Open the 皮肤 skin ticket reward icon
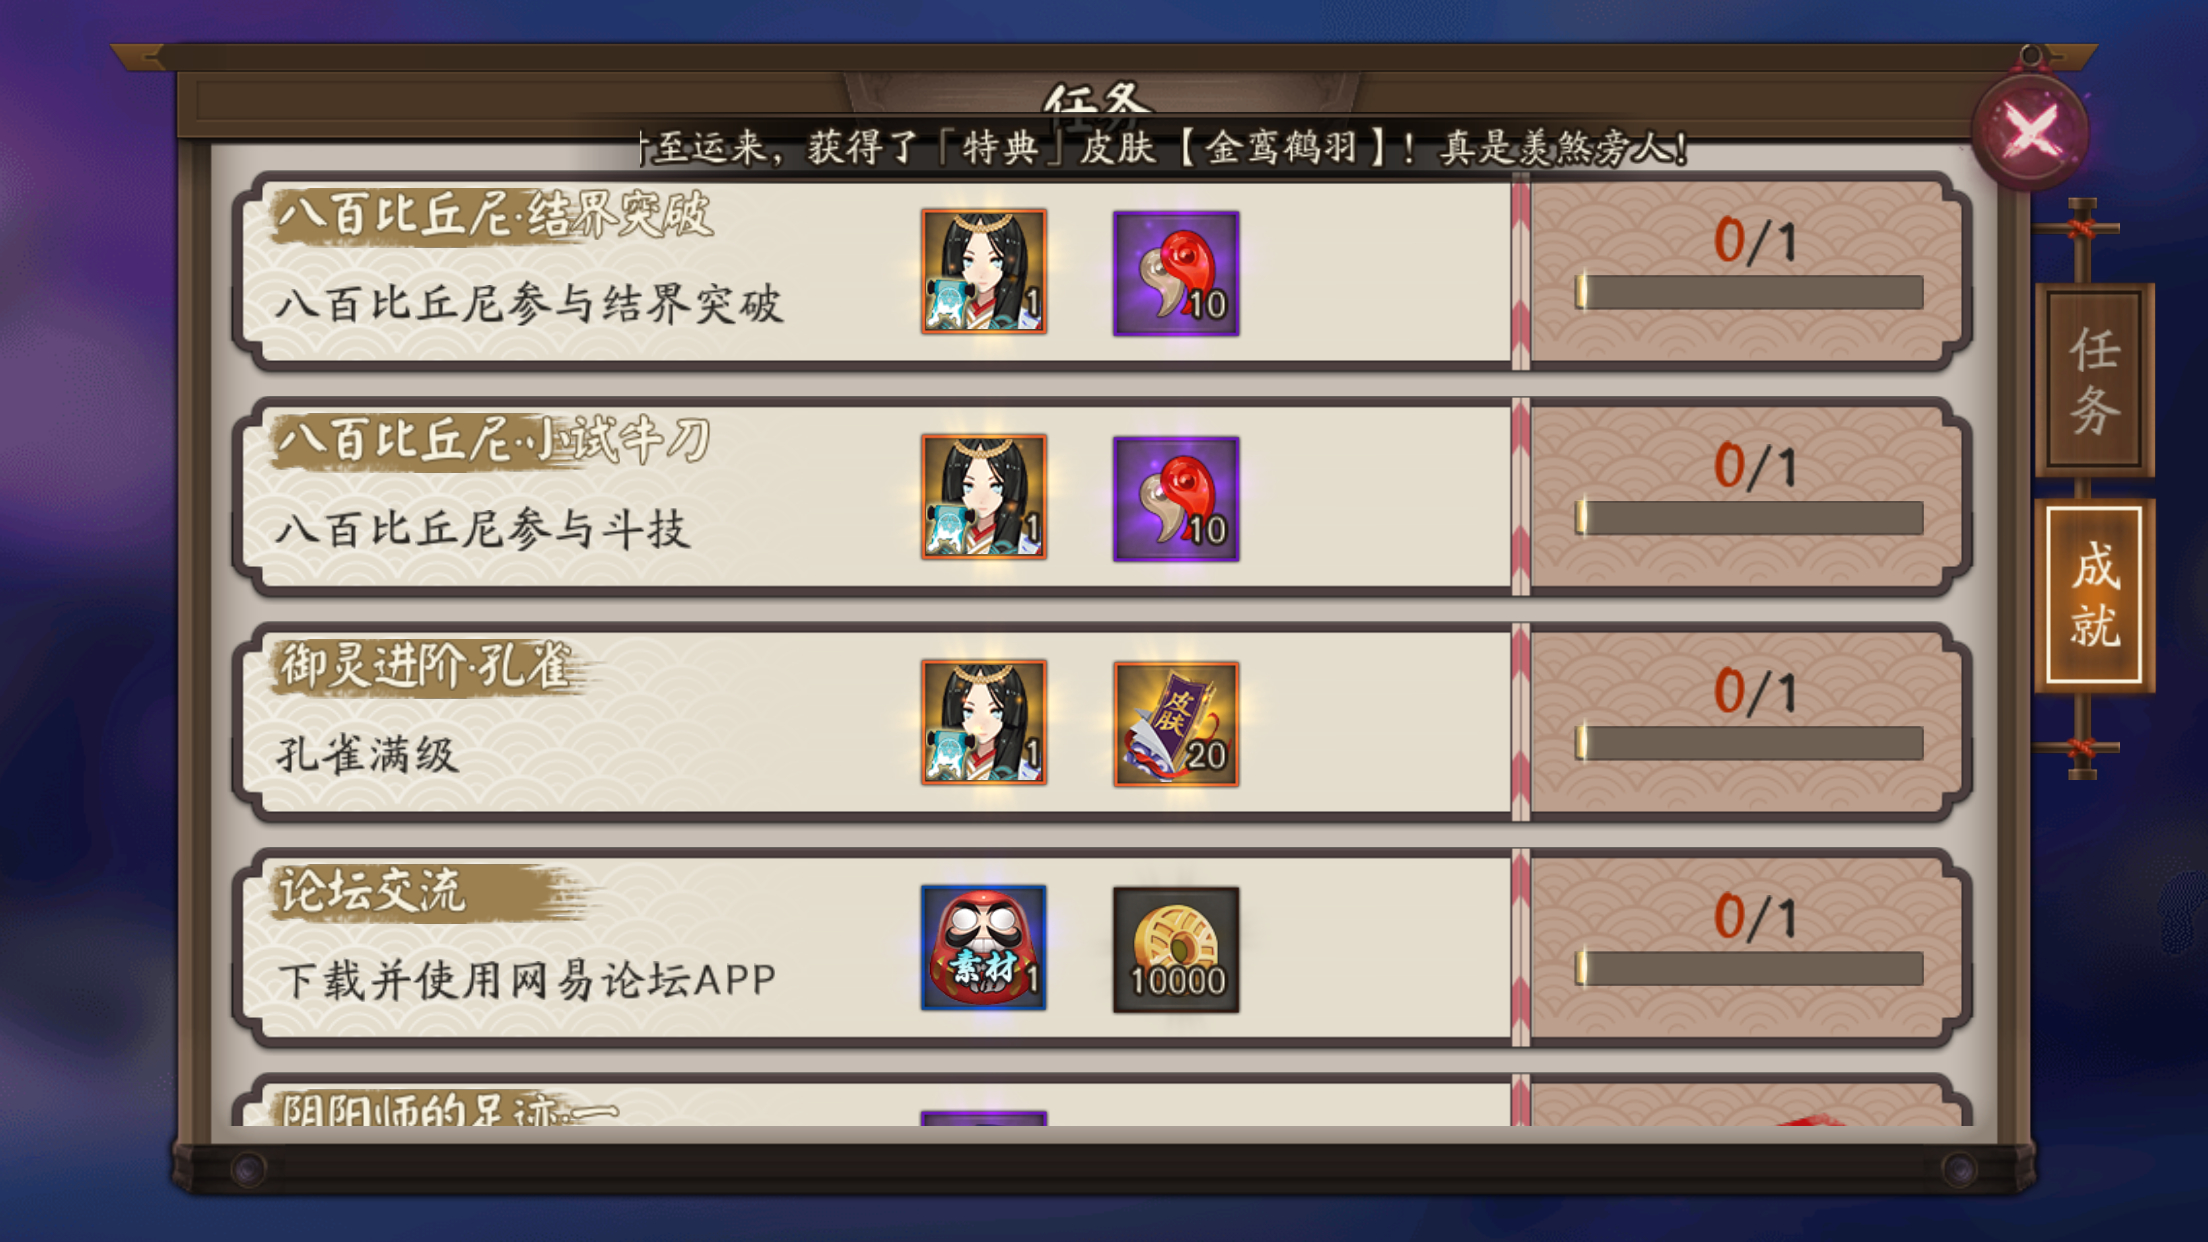2208x1242 pixels. tap(1176, 724)
